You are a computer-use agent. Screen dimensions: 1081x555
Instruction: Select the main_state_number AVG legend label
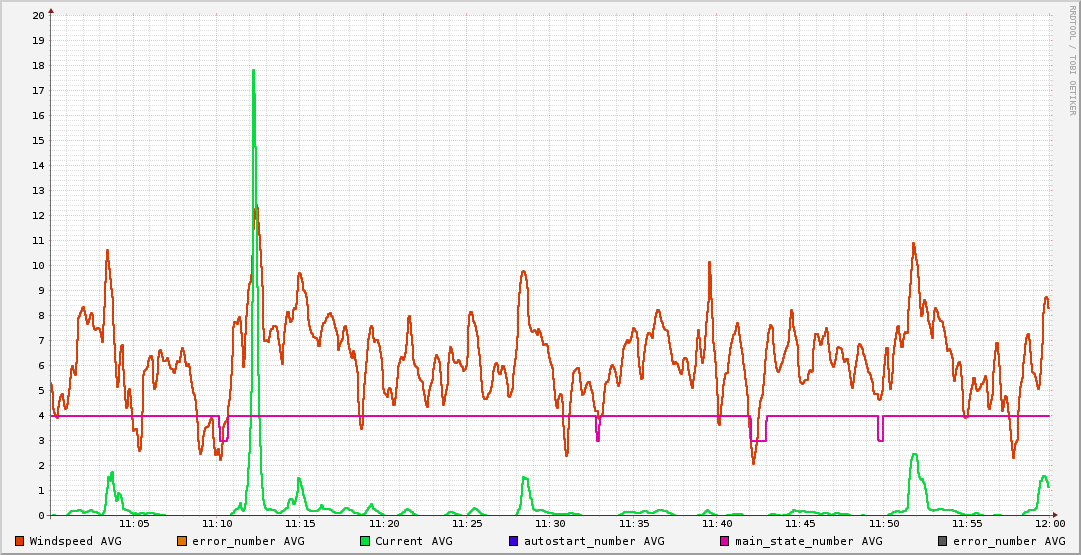click(809, 541)
